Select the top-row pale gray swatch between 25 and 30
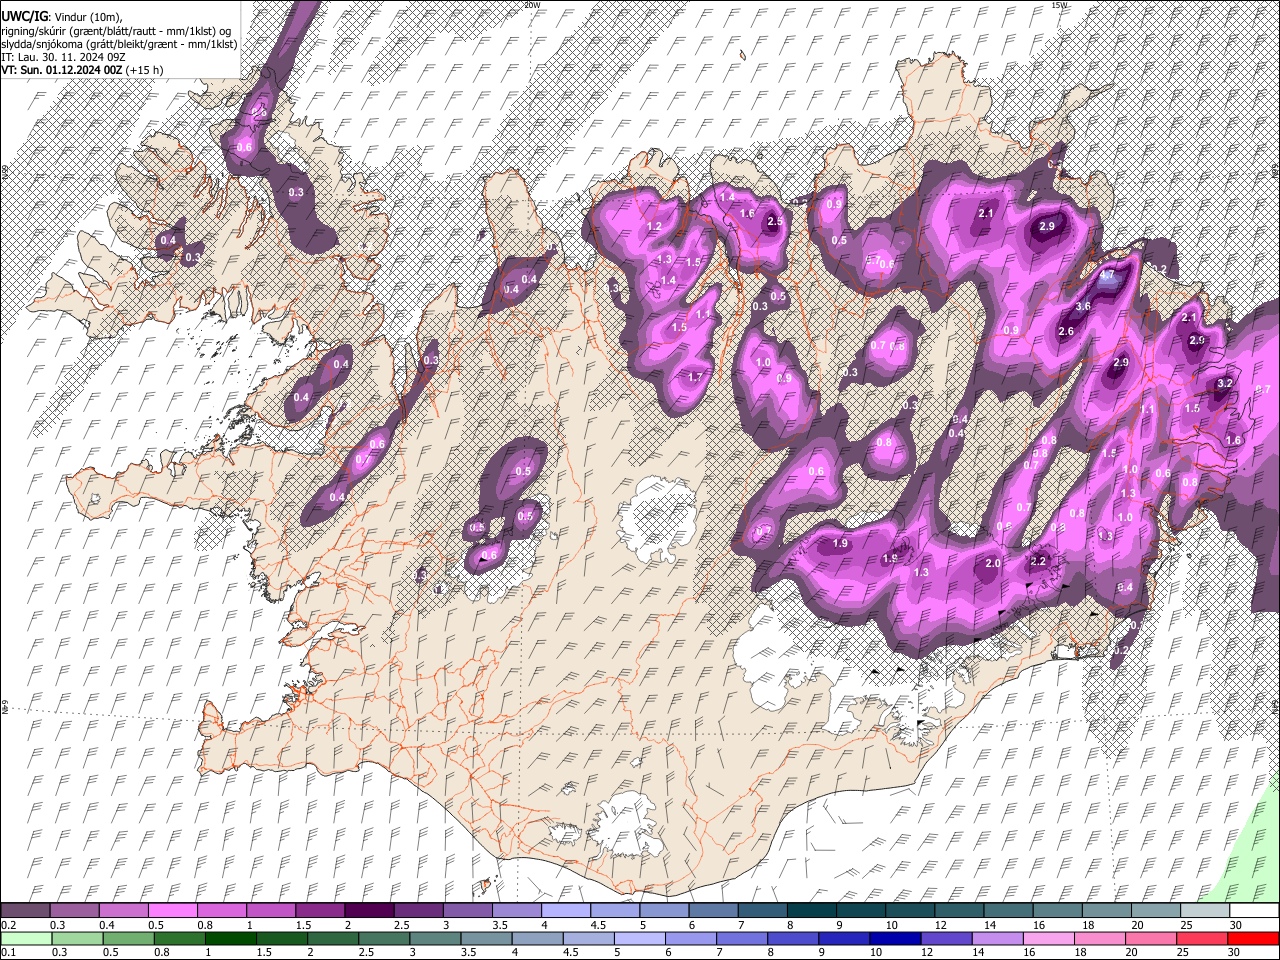1280x960 pixels. (x=1205, y=910)
